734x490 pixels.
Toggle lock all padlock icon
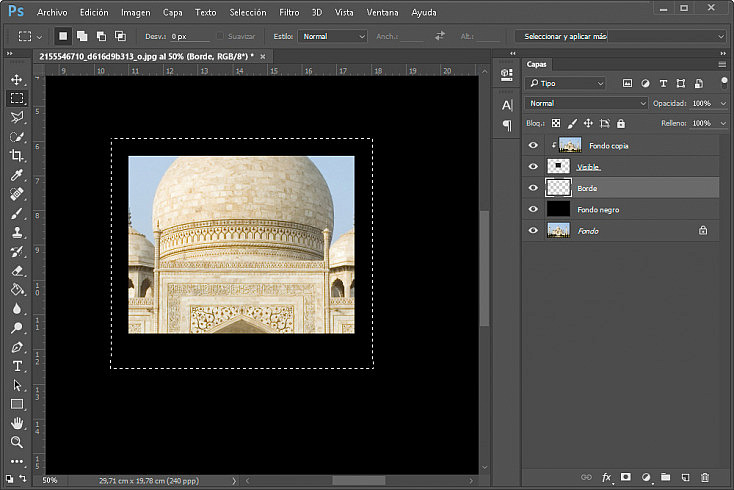(x=621, y=123)
